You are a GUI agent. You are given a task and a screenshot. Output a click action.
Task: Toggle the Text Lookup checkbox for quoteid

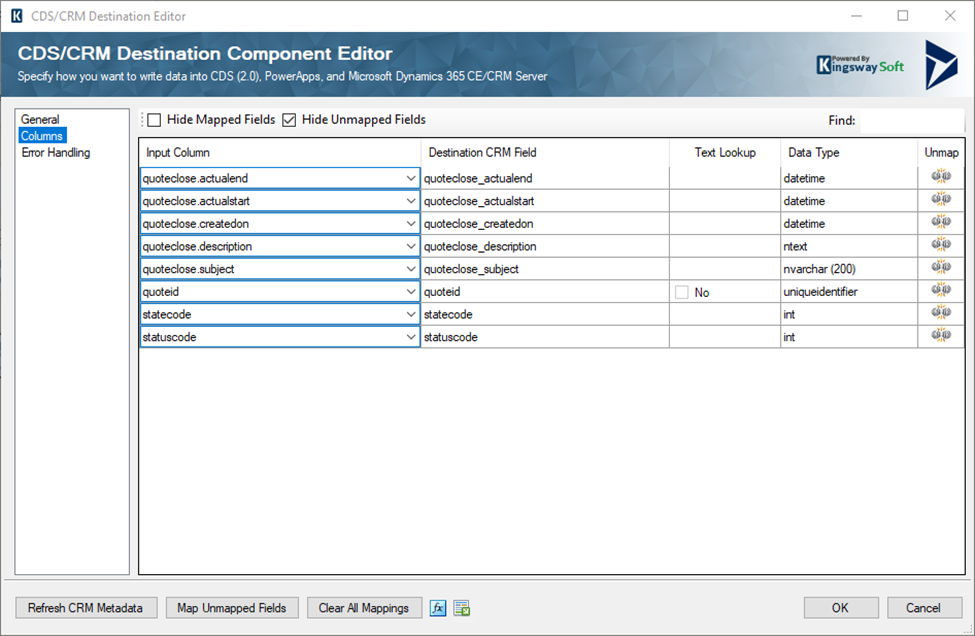[x=682, y=292]
